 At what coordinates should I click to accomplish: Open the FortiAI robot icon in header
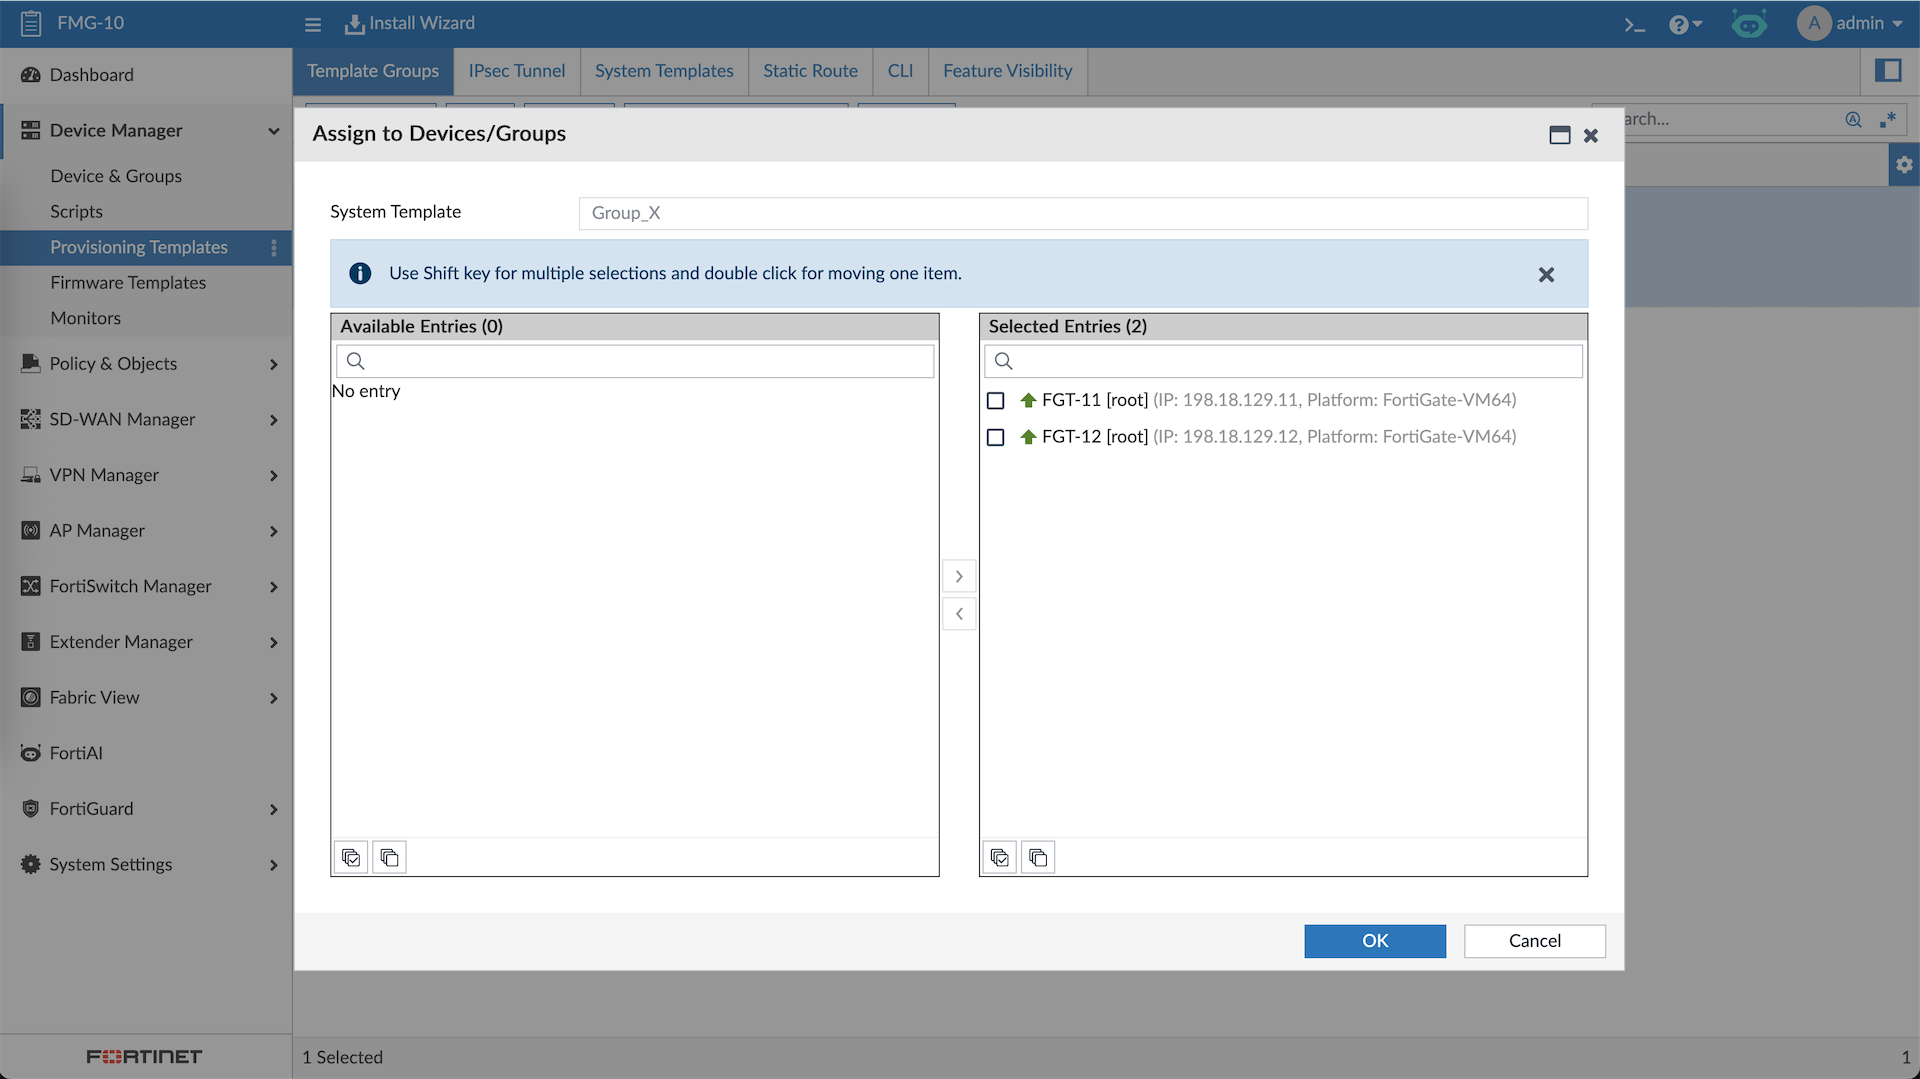click(1748, 24)
